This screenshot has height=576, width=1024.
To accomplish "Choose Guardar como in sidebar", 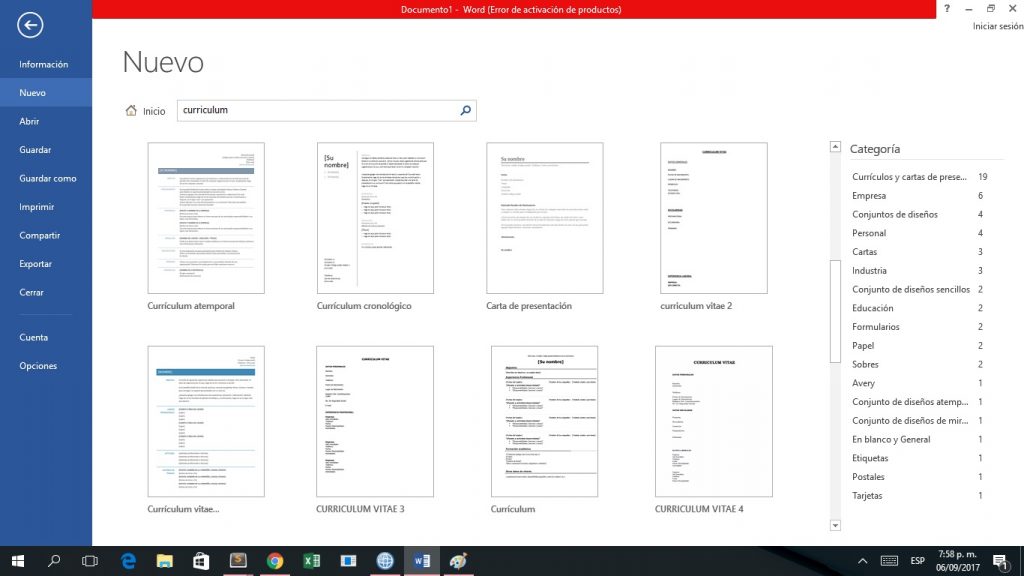I will [x=46, y=178].
